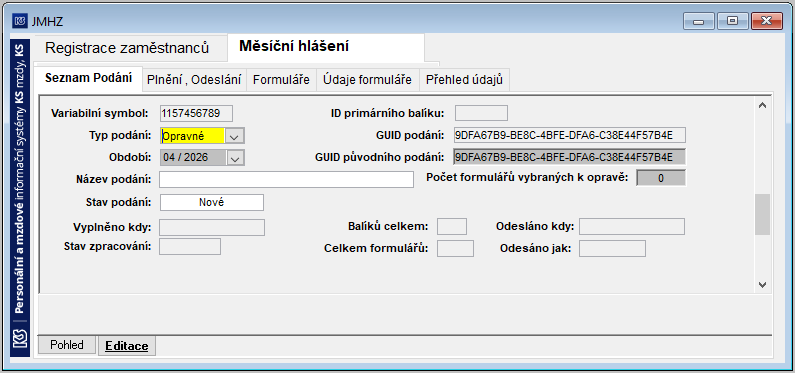Click the GUID původního podání field
Image resolution: width=795 pixels, height=373 pixels.
[x=570, y=156]
